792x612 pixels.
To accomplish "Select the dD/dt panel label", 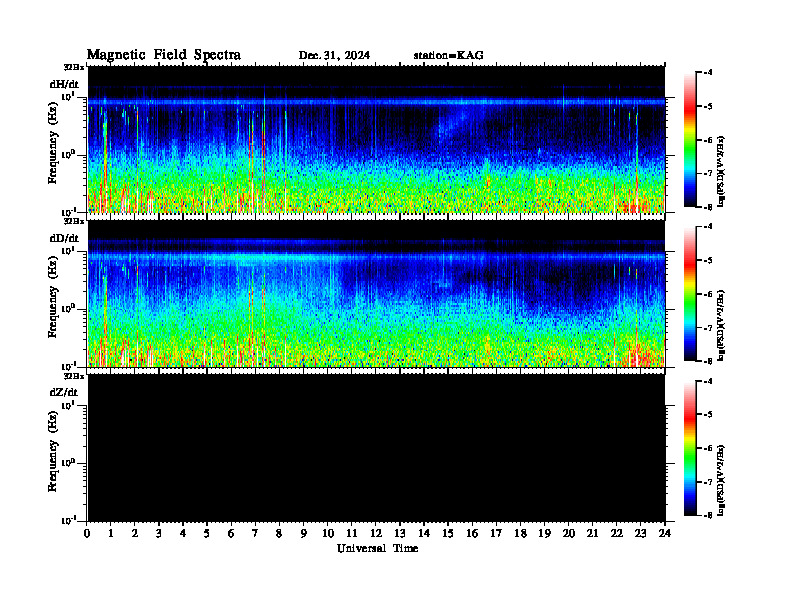I will coord(64,238).
